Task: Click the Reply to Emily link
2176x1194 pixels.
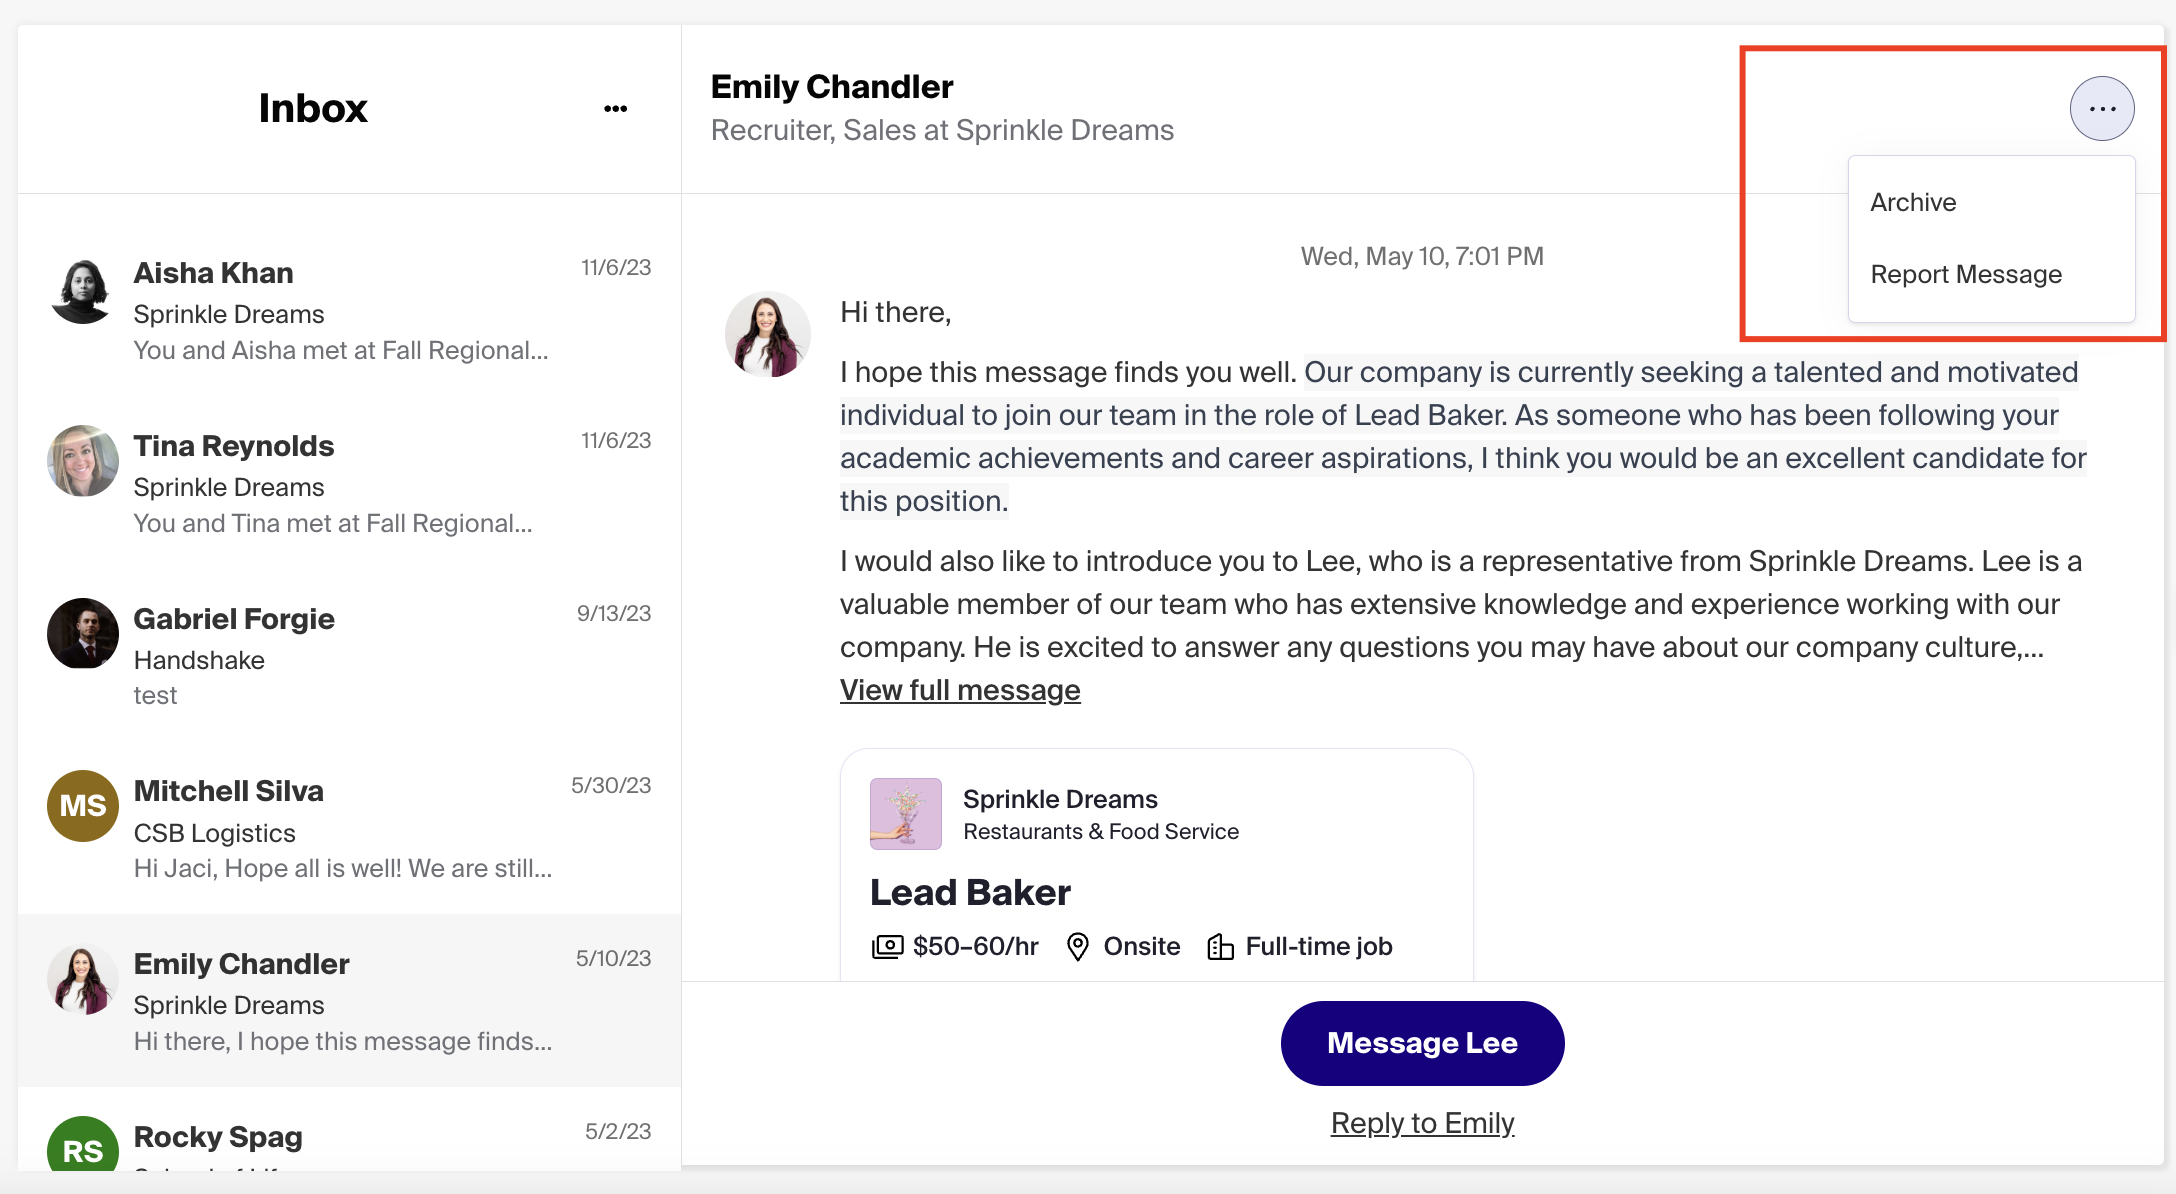Action: [x=1422, y=1122]
